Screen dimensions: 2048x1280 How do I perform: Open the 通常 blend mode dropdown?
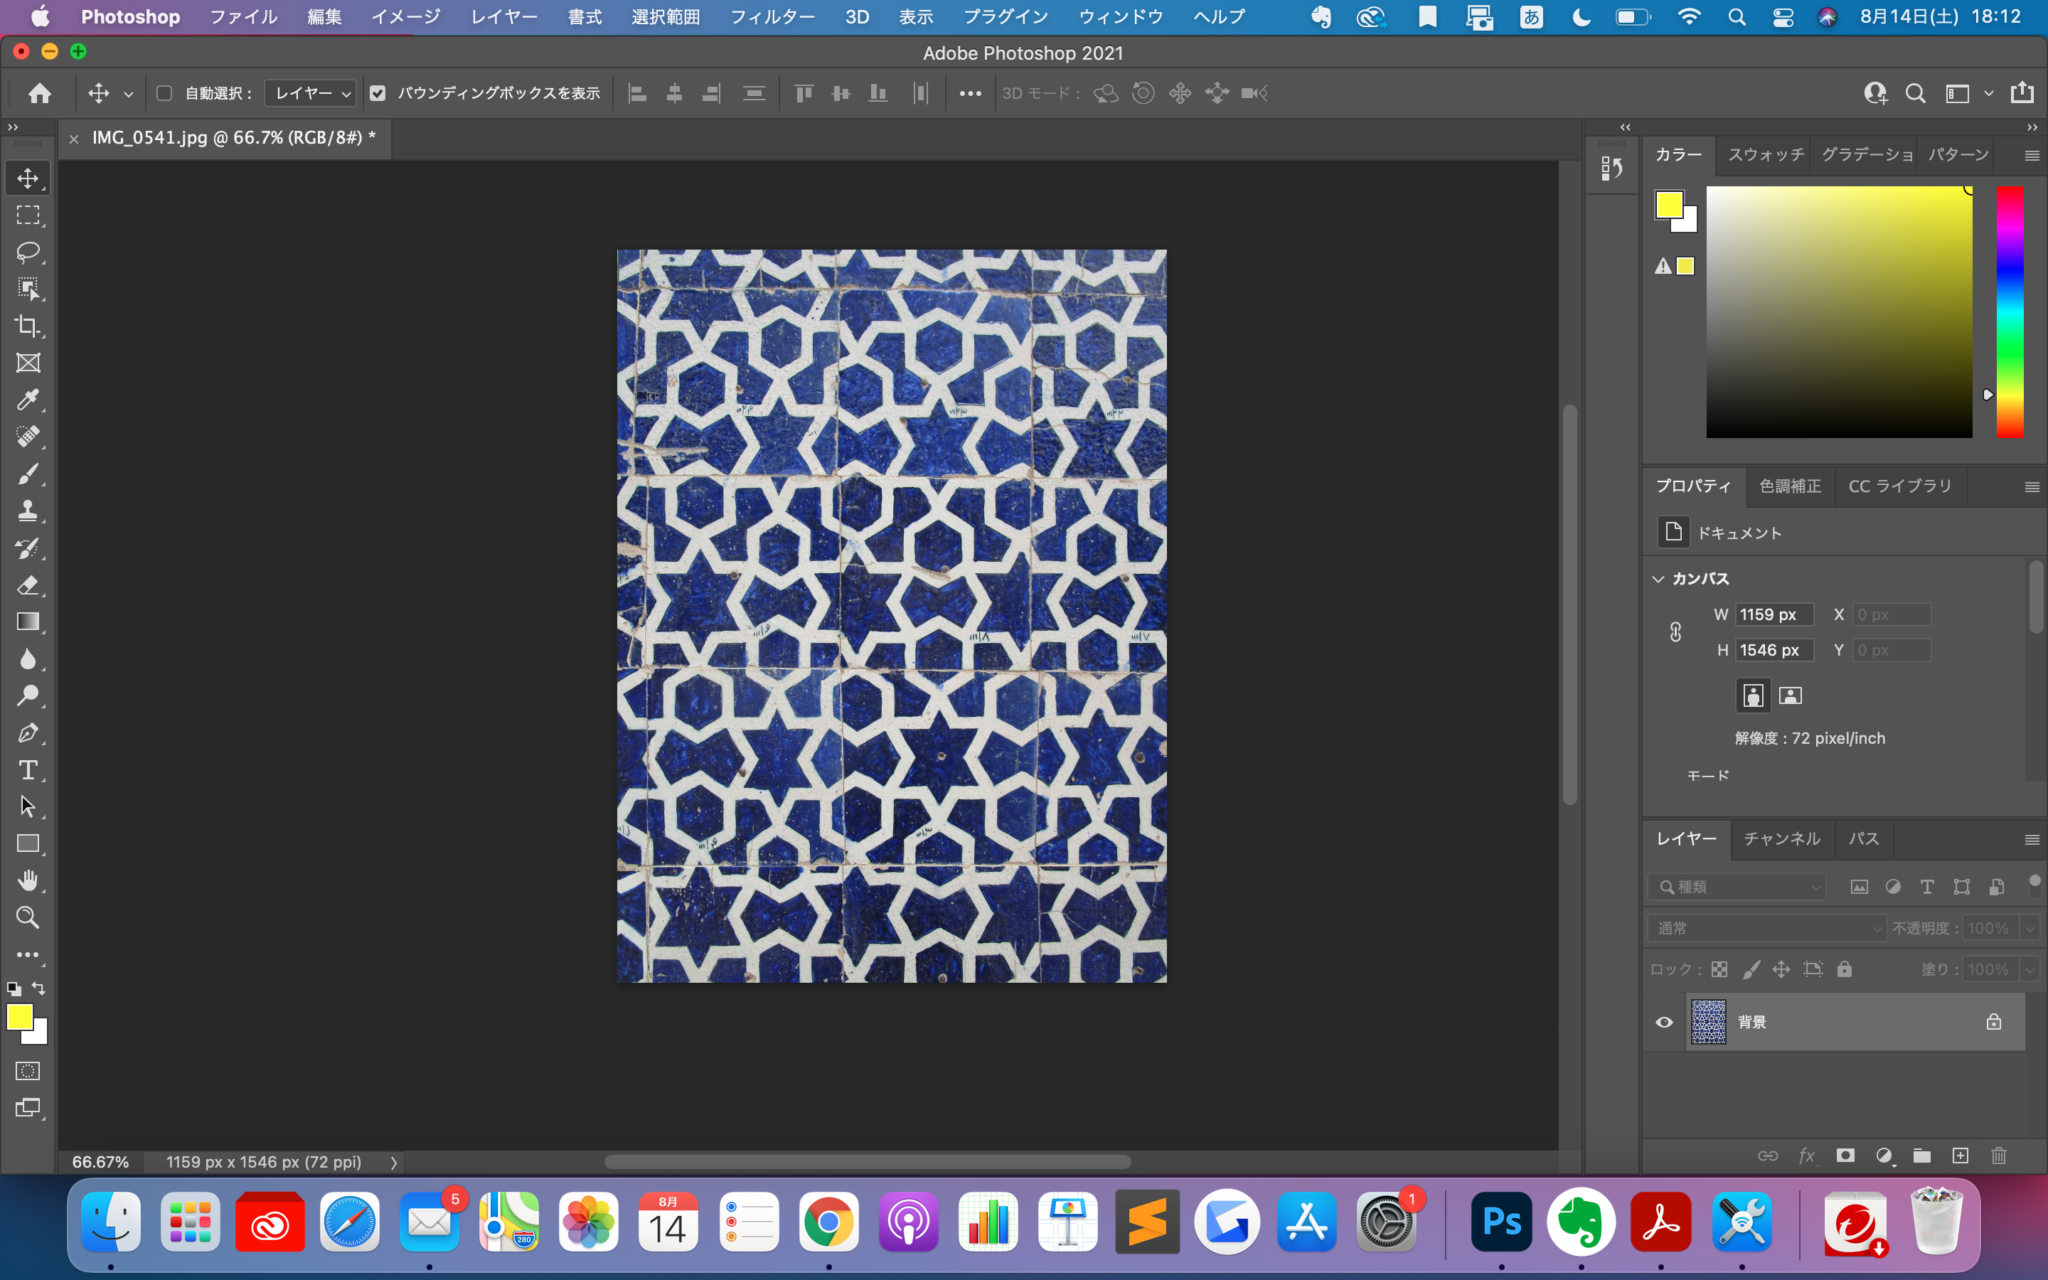click(x=1766, y=928)
